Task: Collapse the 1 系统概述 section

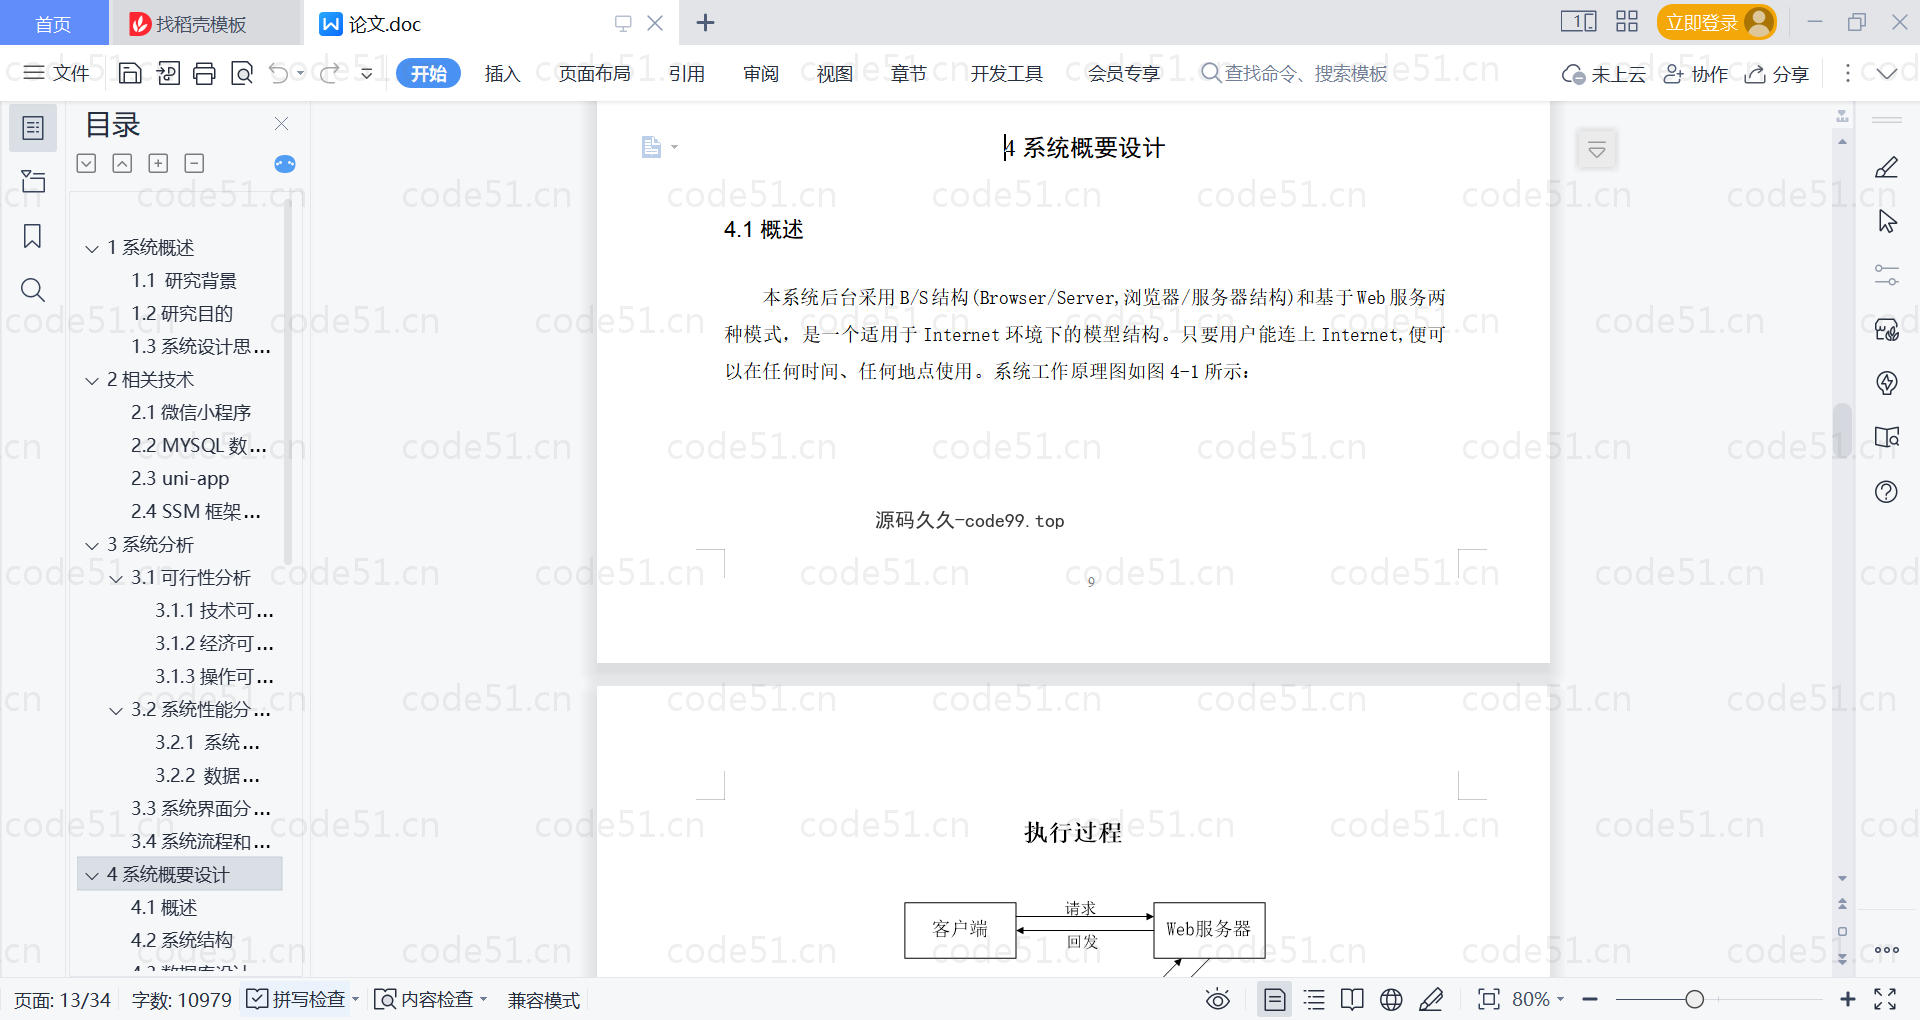Action: click(92, 248)
